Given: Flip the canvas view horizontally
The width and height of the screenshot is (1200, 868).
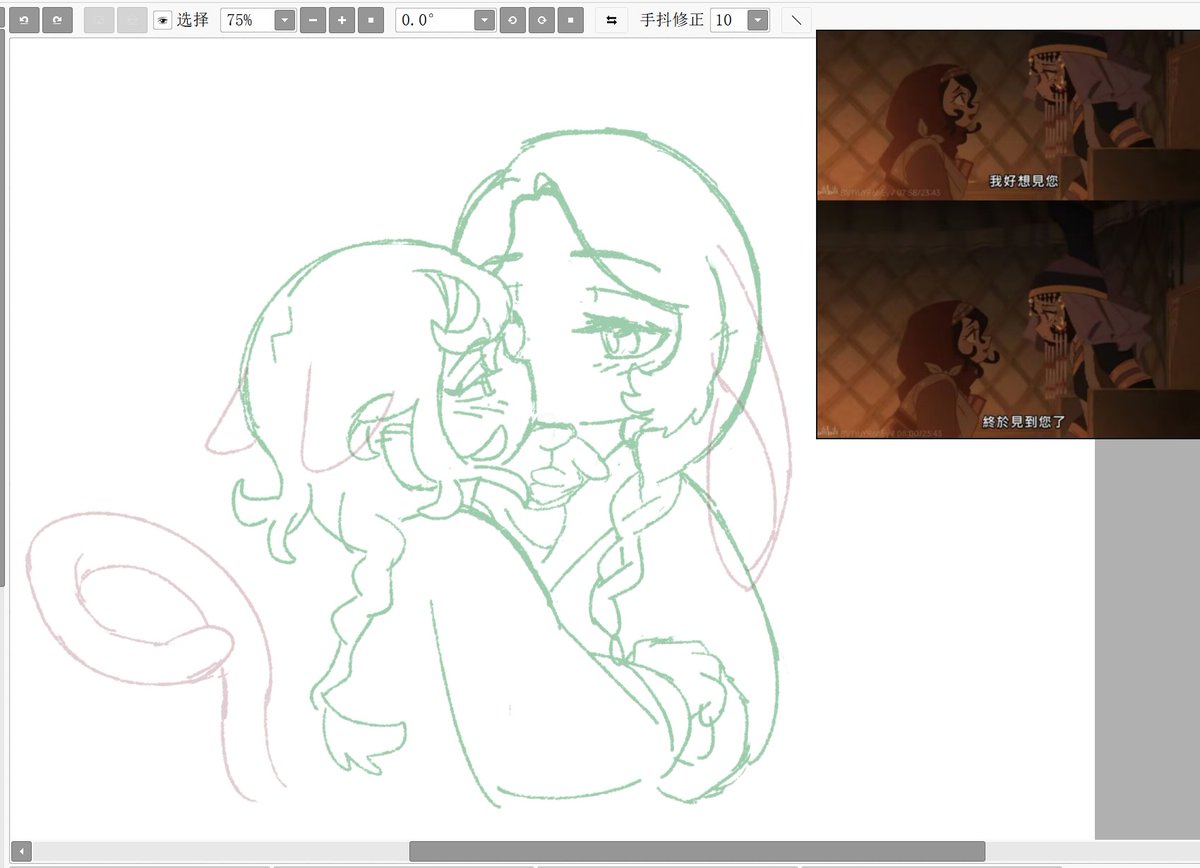Looking at the screenshot, I should pyautogui.click(x=611, y=20).
